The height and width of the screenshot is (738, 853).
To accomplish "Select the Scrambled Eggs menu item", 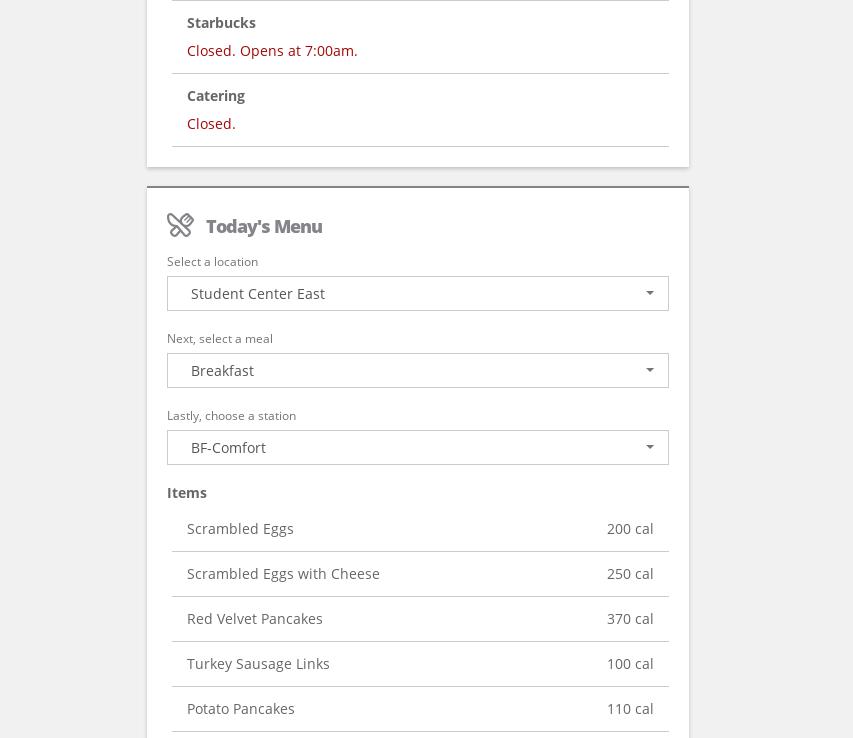I will [x=240, y=529].
